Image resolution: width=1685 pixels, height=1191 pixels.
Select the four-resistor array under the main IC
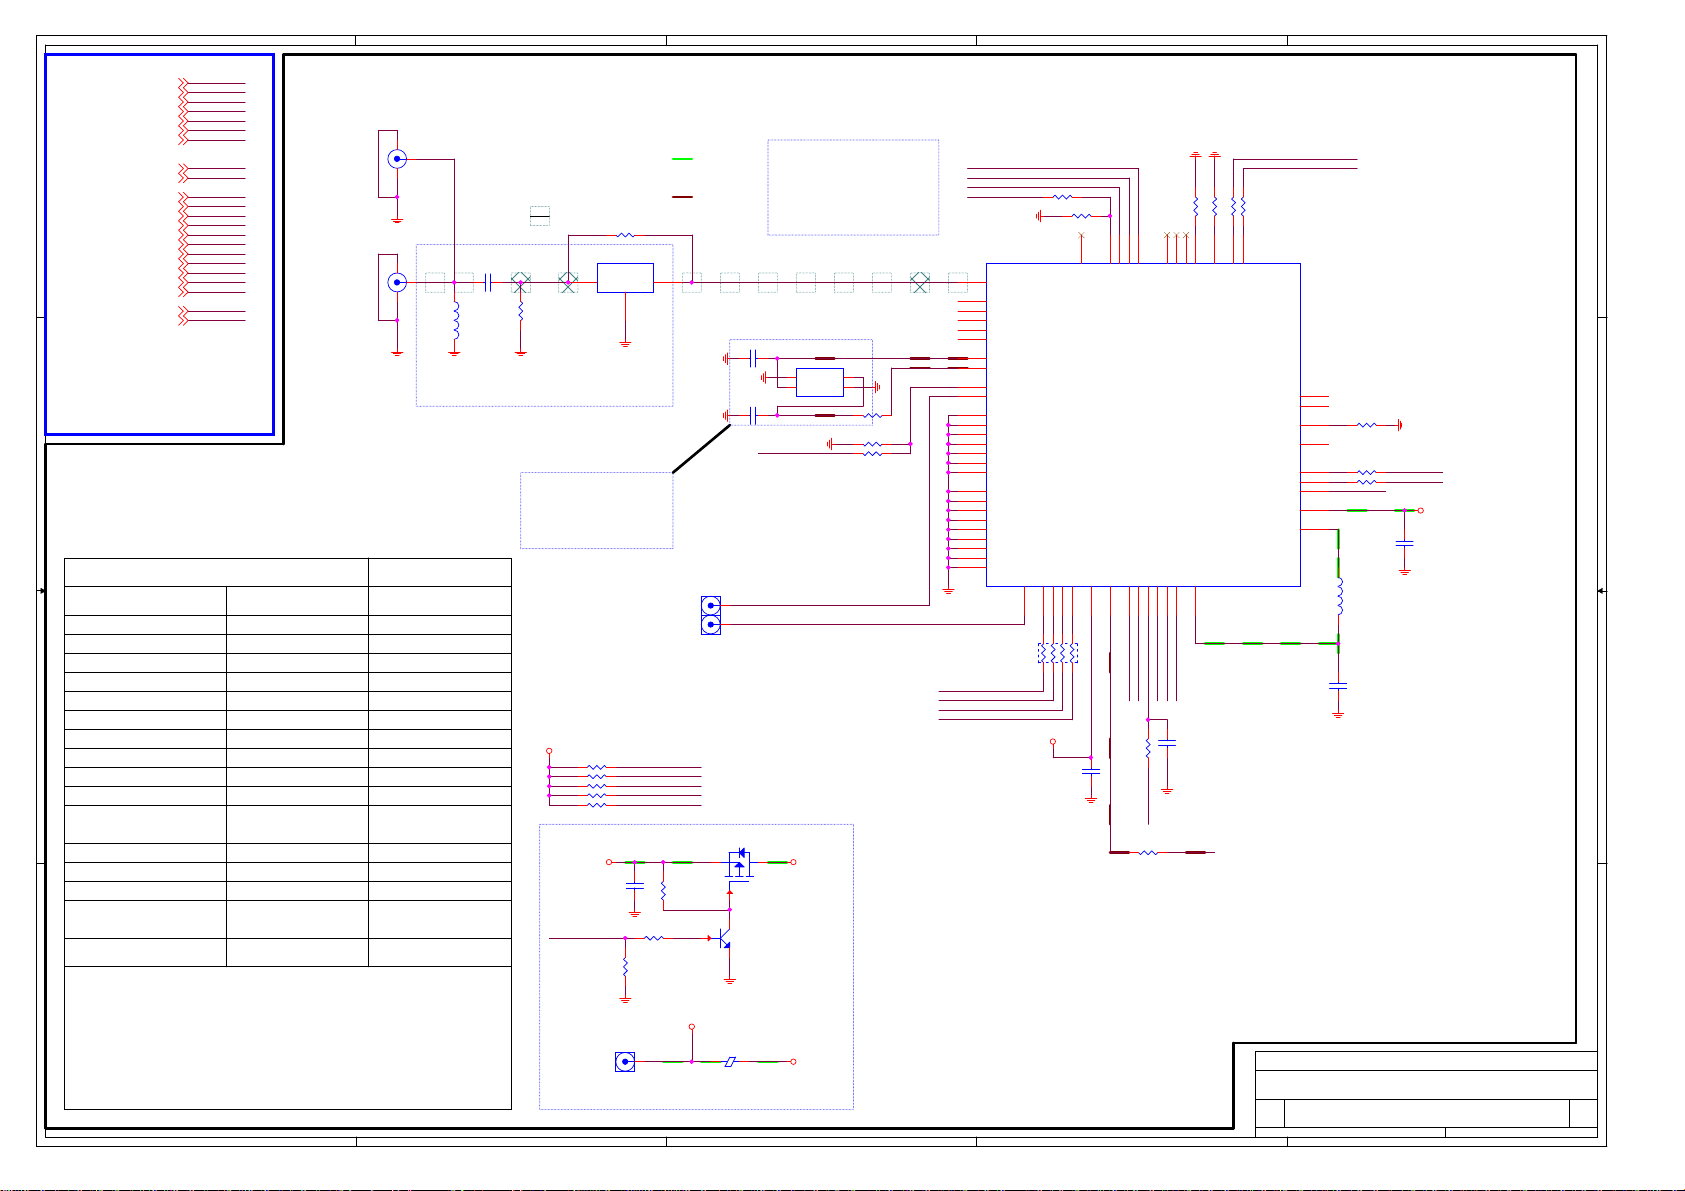[x=1057, y=653]
